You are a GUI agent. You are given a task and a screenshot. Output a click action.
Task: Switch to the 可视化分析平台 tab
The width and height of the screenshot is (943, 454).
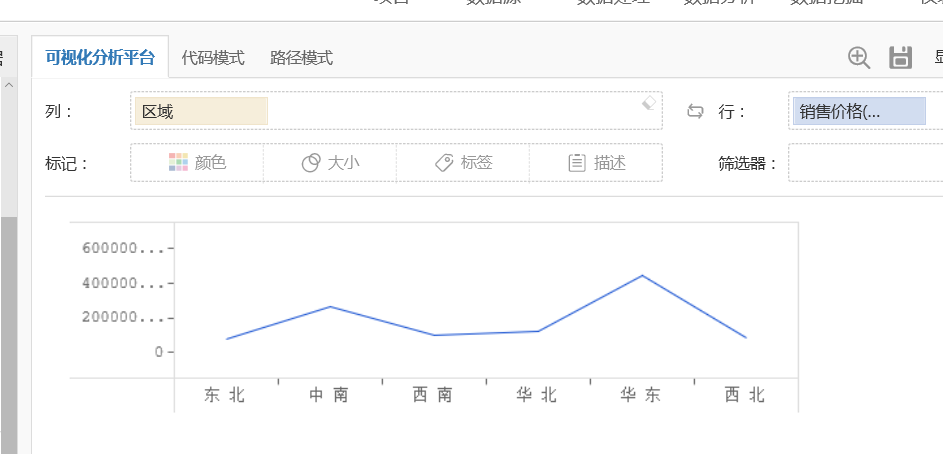100,58
